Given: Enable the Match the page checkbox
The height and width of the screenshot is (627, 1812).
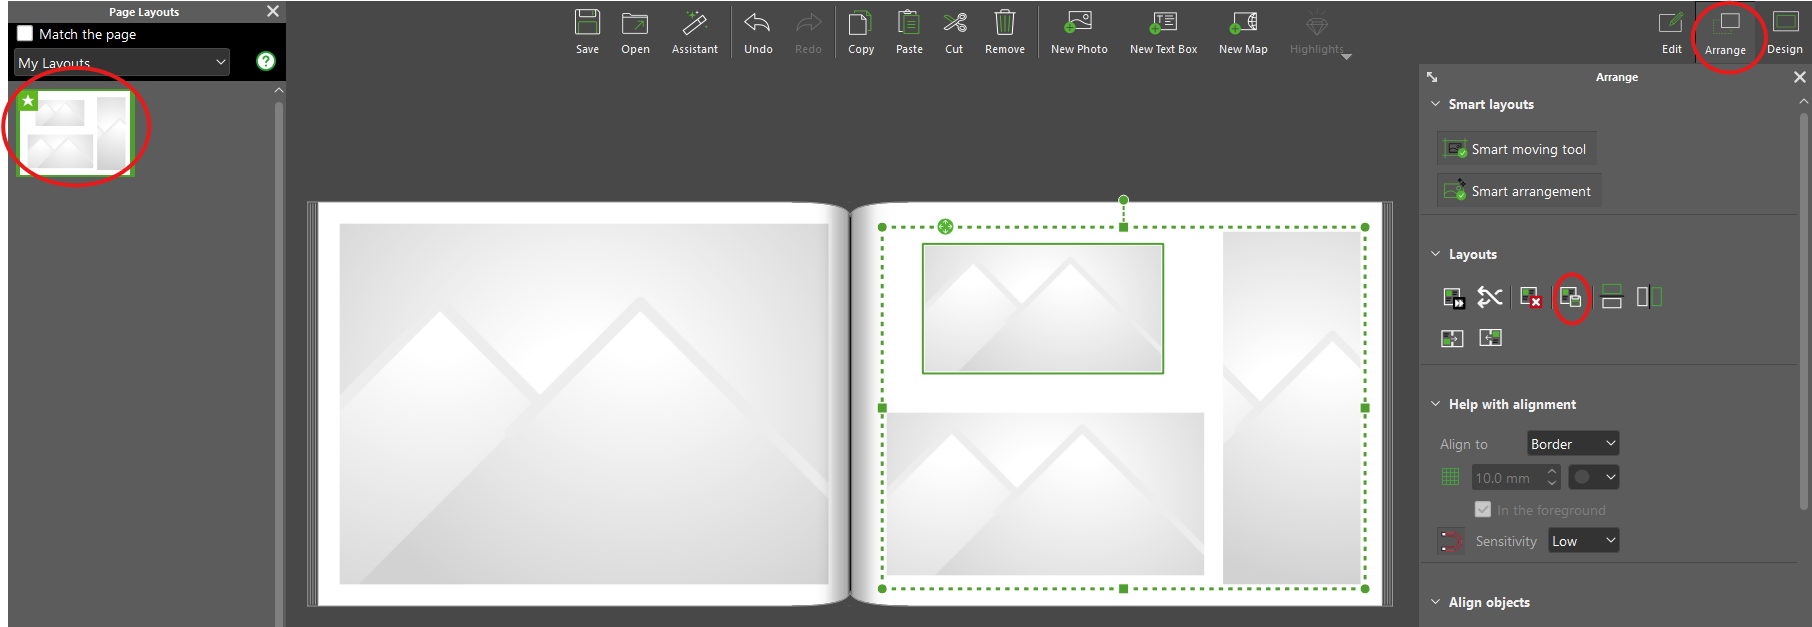Looking at the screenshot, I should point(25,34).
